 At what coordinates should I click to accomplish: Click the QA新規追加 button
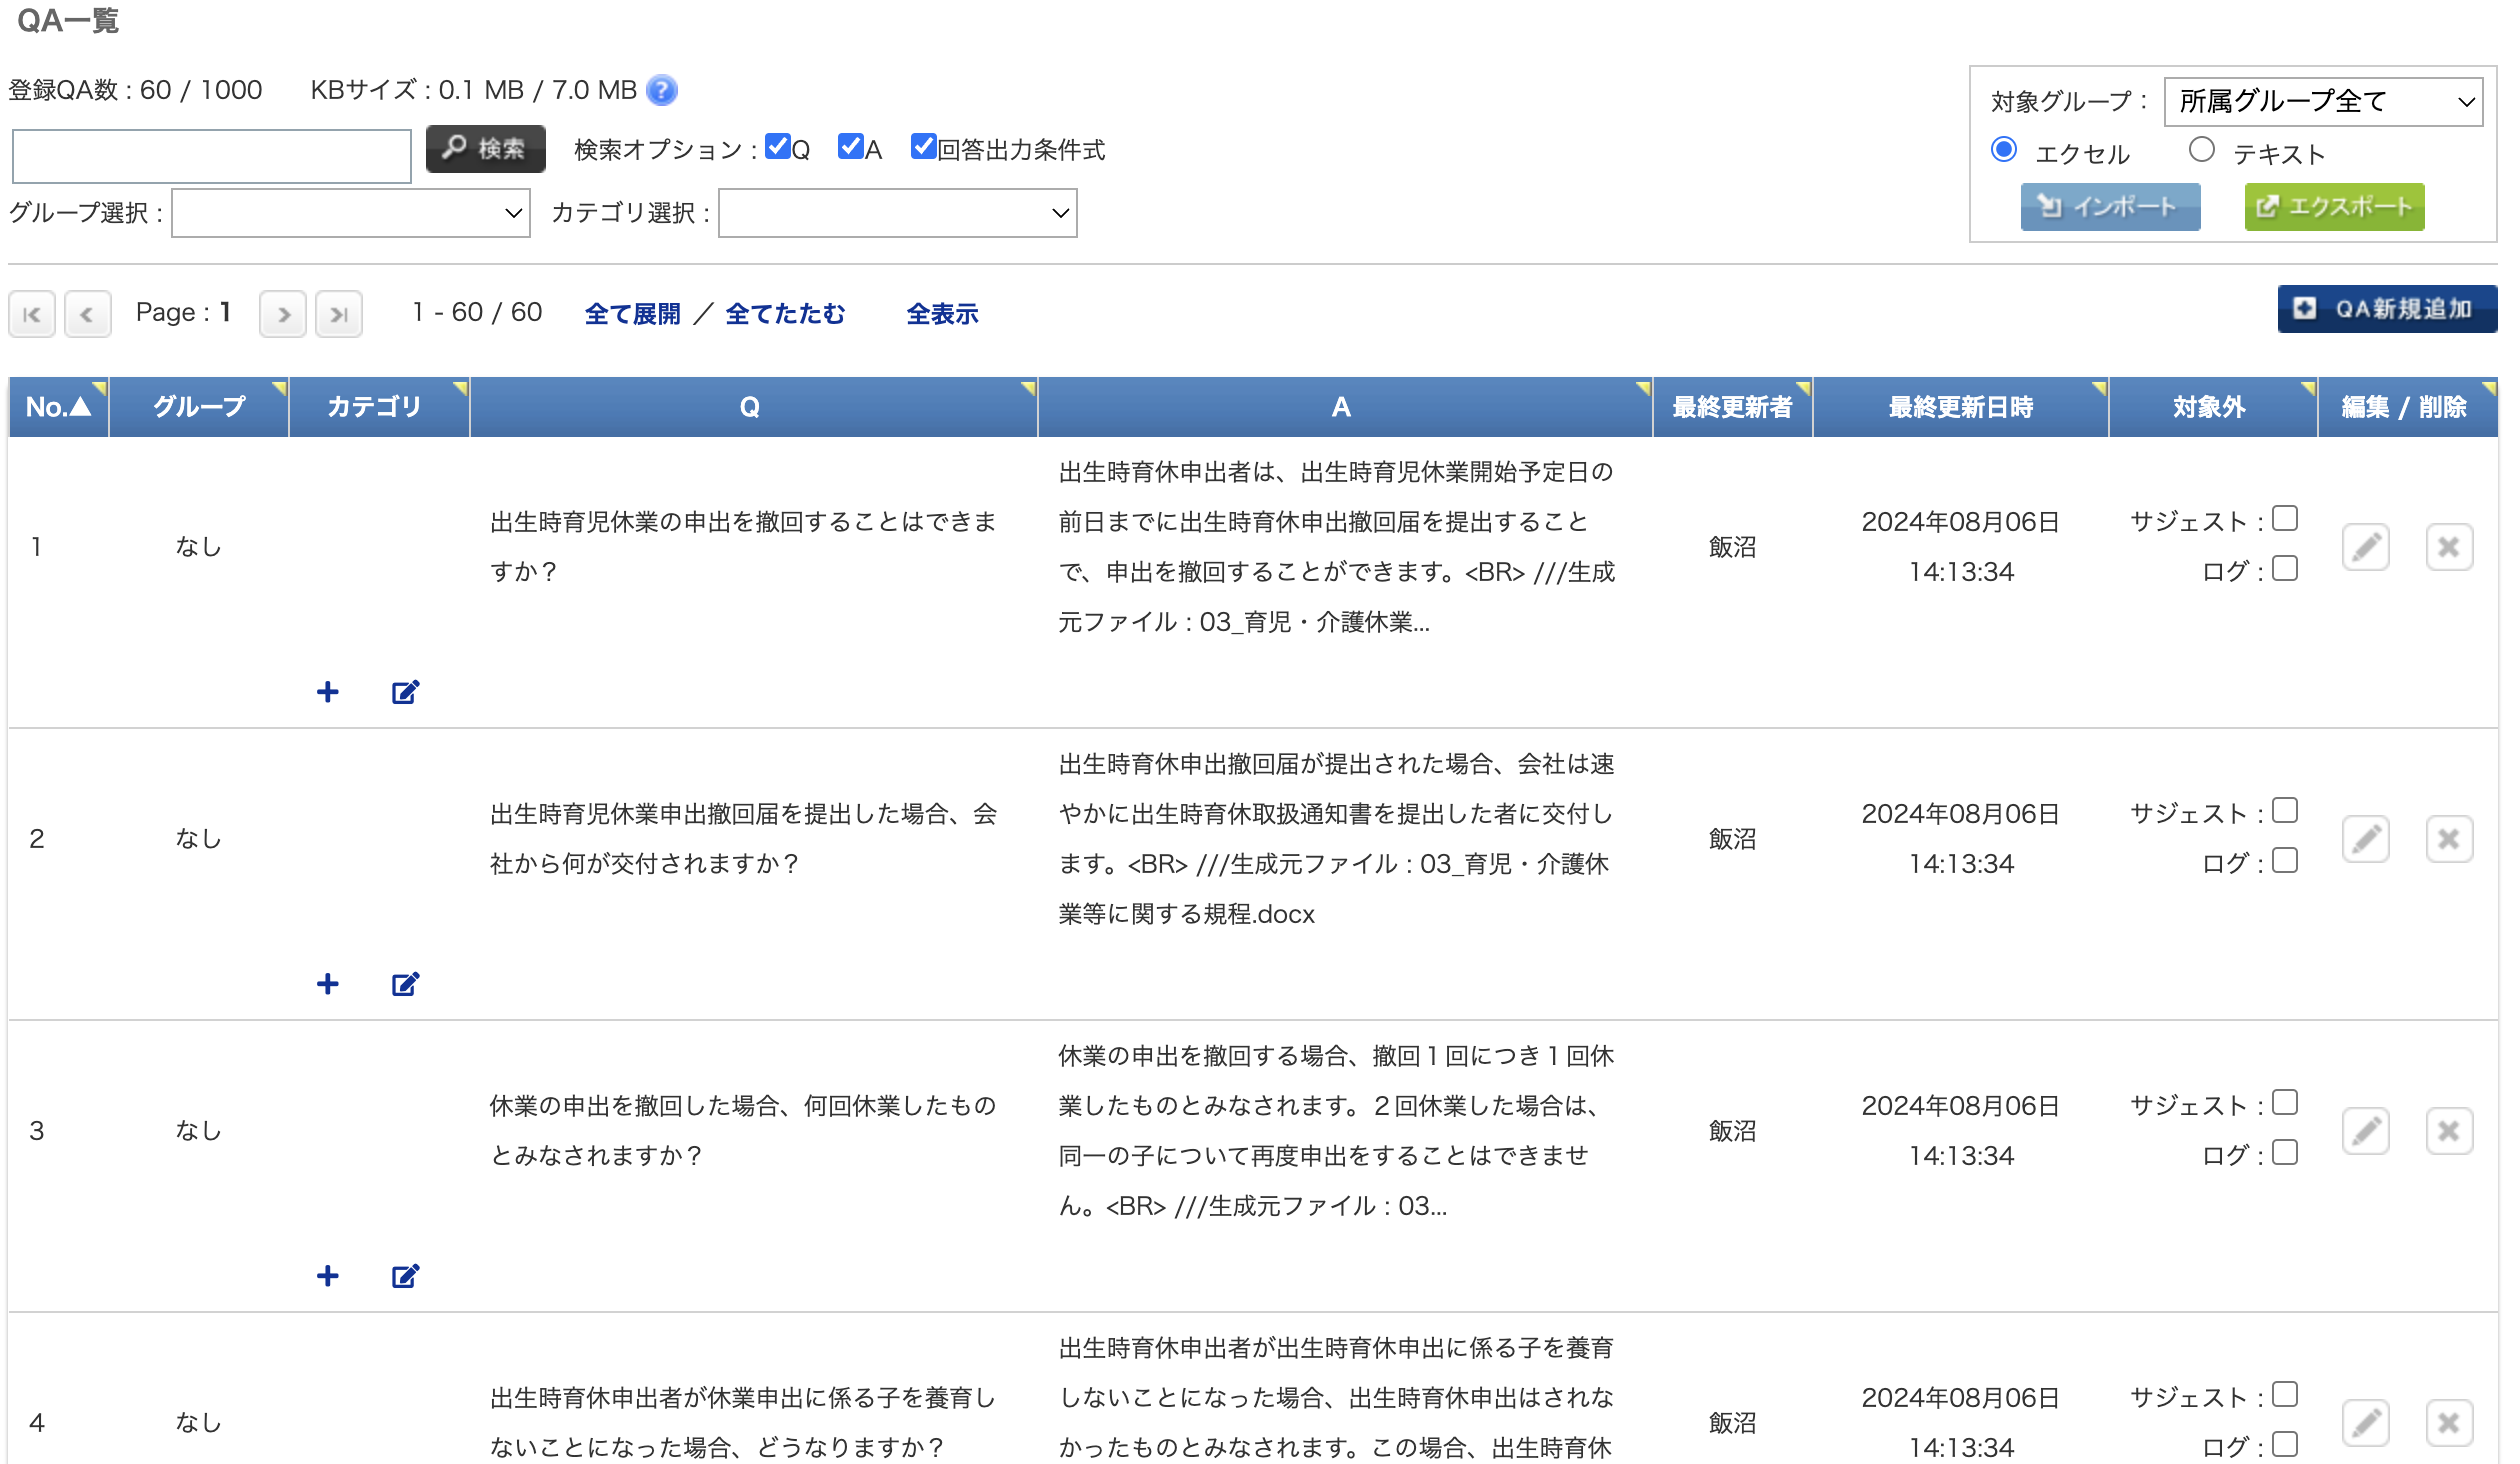[2386, 309]
